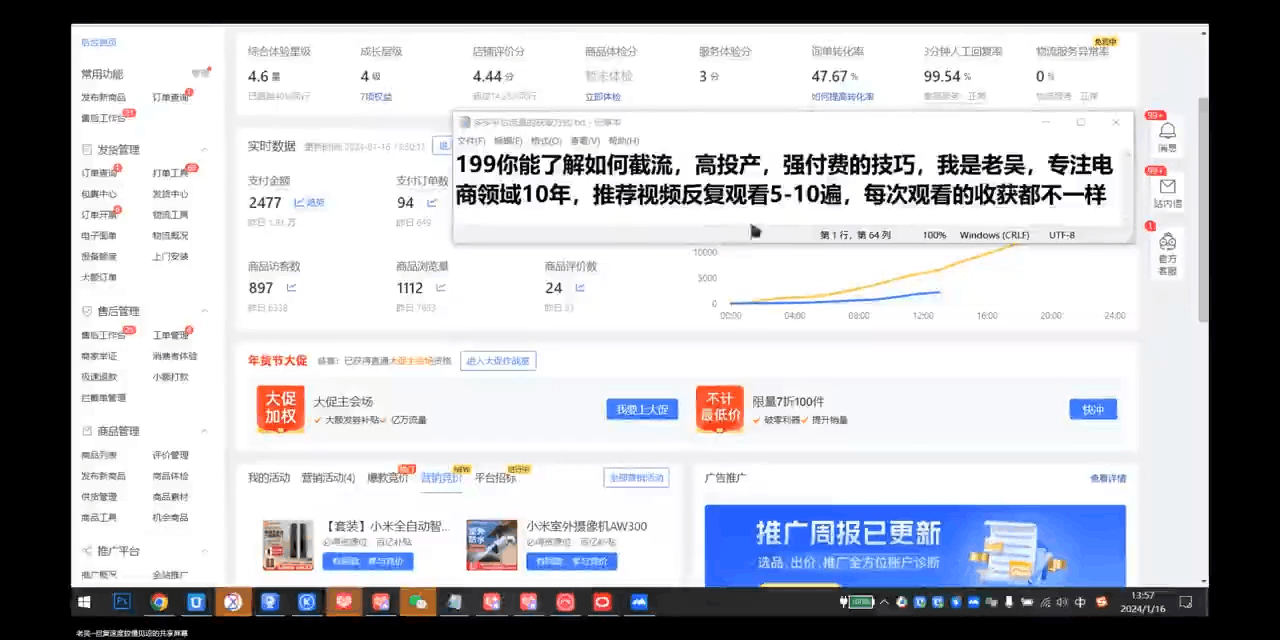Open the 官方客服 robot icon

(x=1167, y=242)
